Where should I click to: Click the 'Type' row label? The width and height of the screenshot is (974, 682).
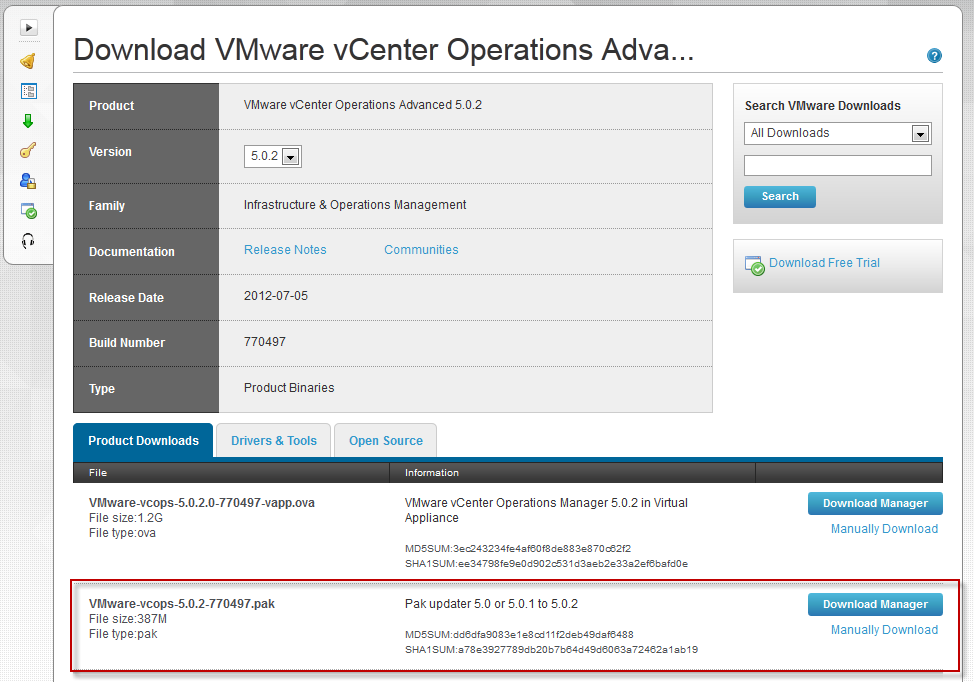point(102,389)
